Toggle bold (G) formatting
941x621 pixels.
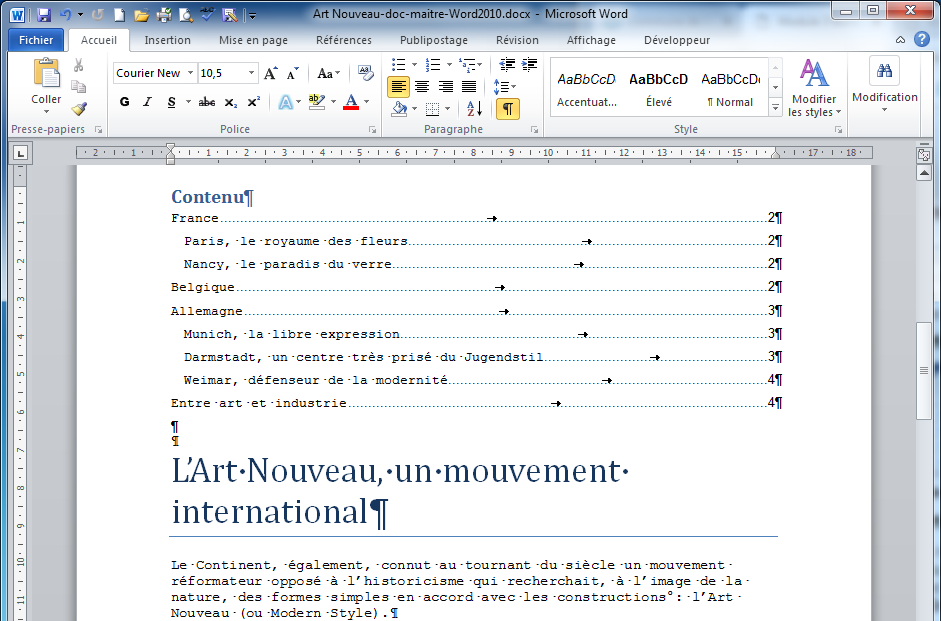click(x=124, y=102)
